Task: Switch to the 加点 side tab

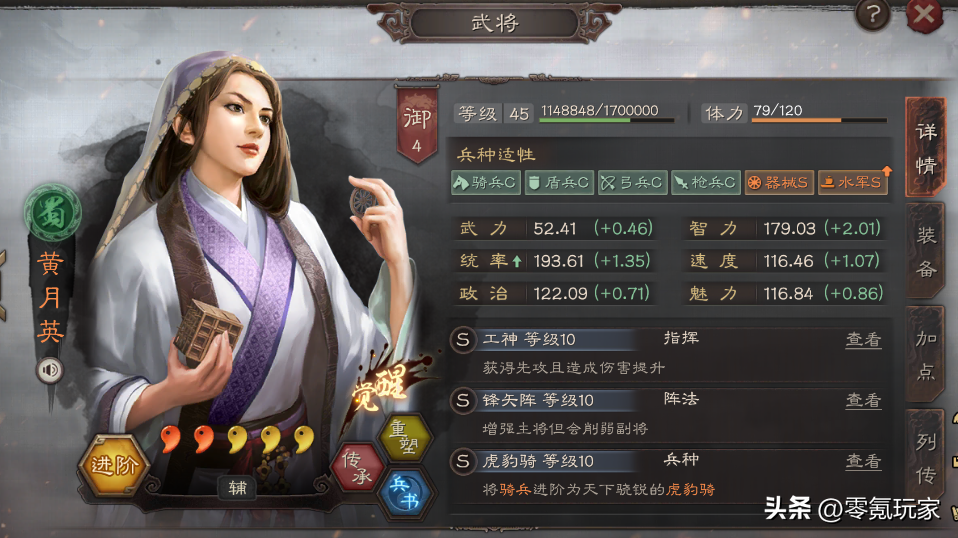Action: pyautogui.click(x=926, y=354)
